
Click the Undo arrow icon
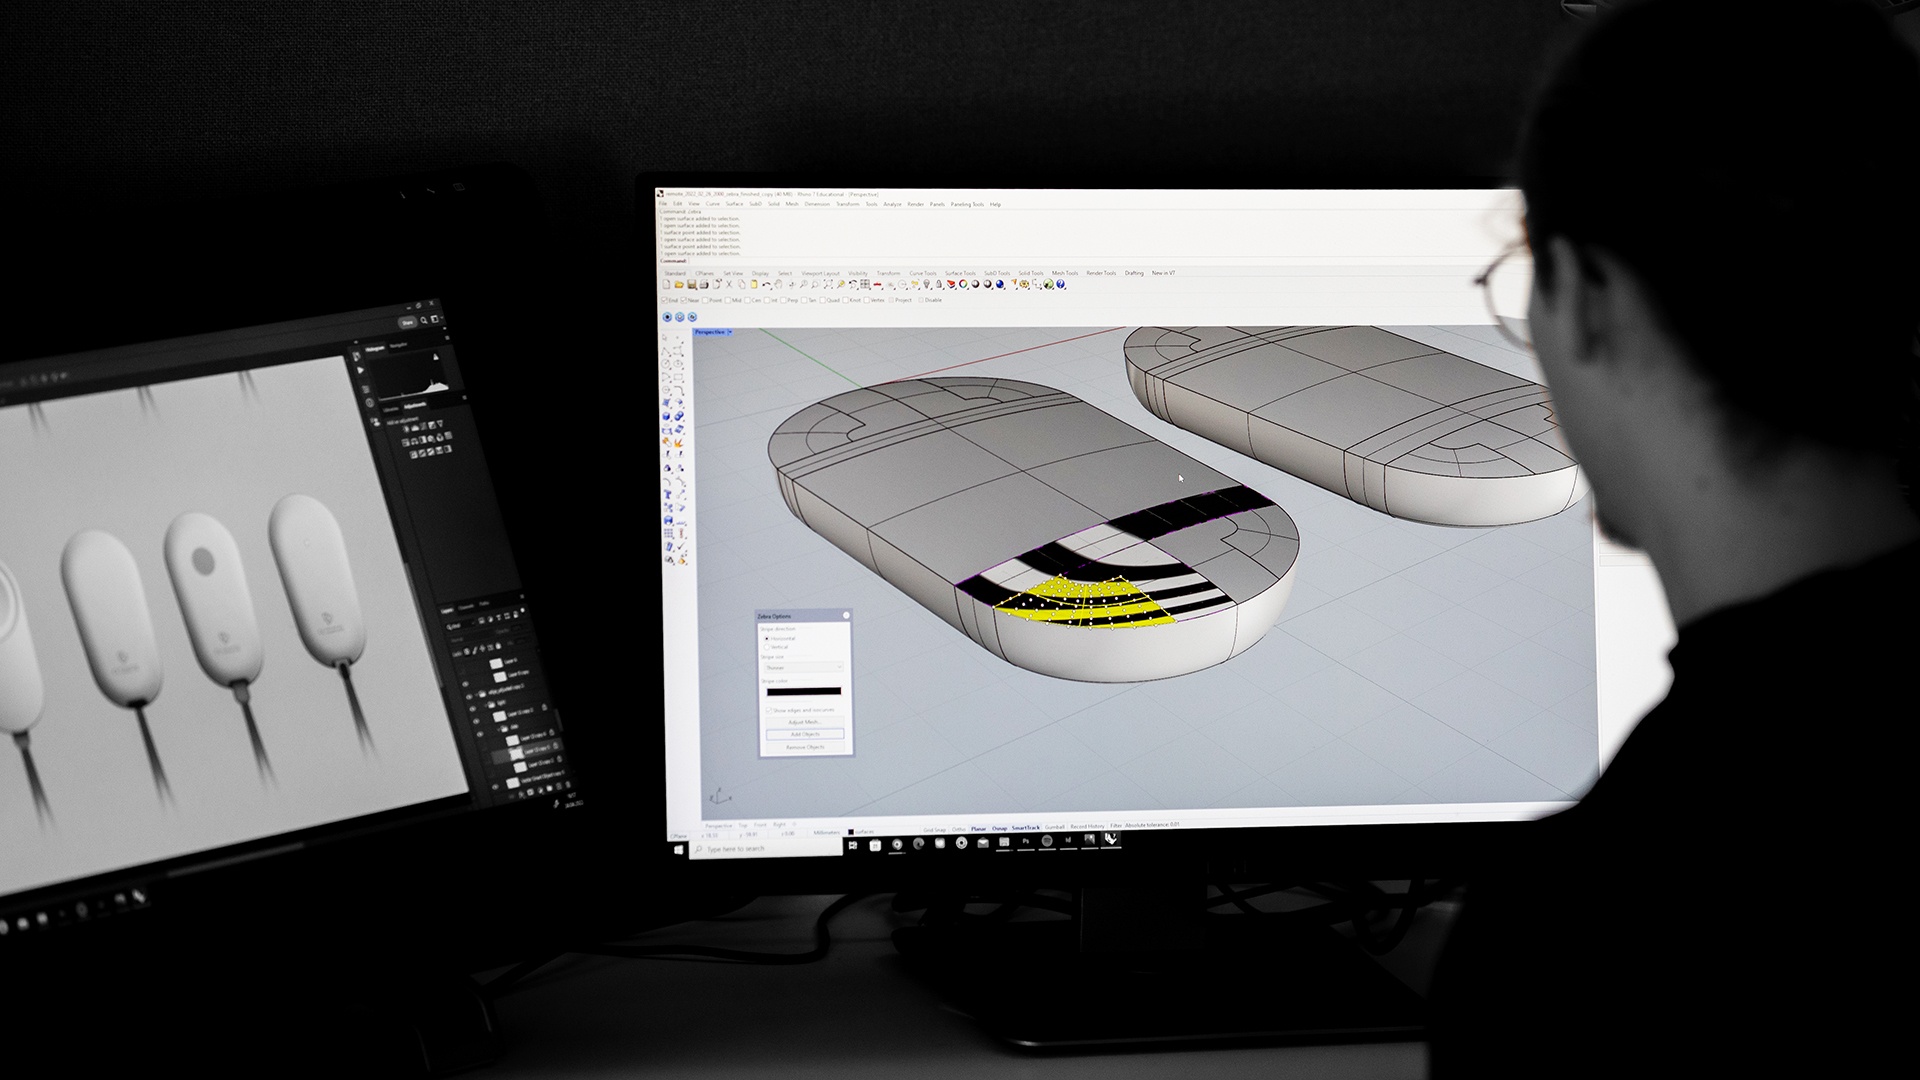(x=766, y=284)
